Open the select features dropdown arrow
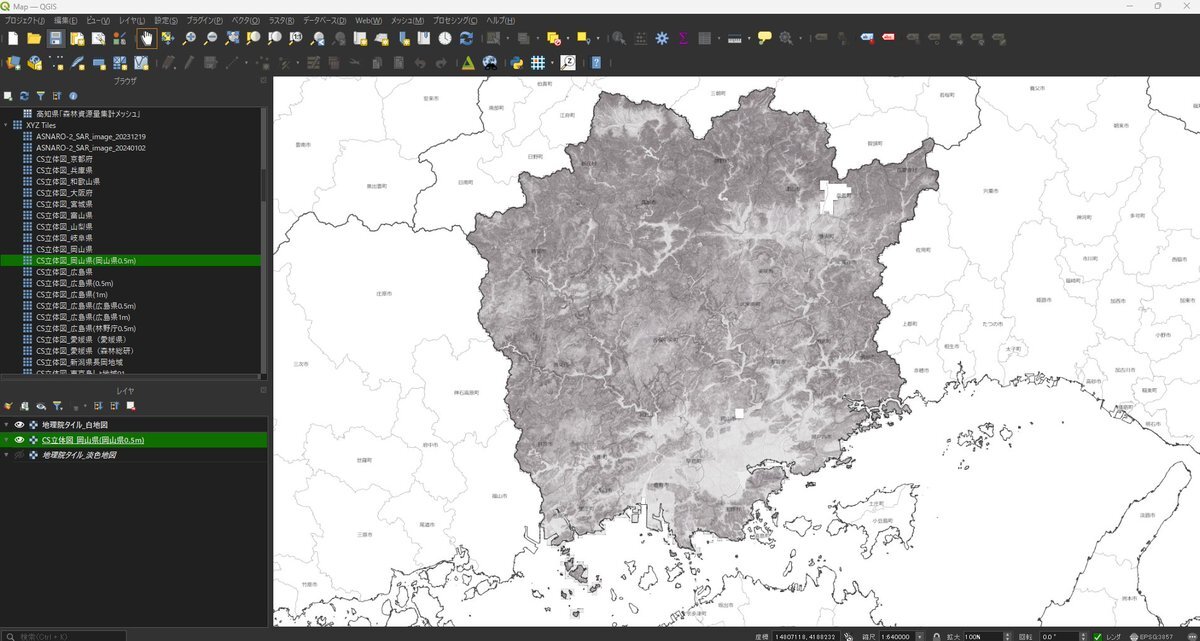Screen dimensions: 1200x641 pyautogui.click(x=508, y=39)
